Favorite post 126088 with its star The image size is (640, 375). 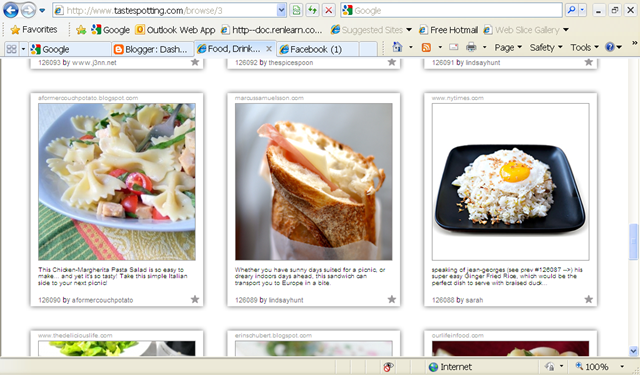(589, 300)
